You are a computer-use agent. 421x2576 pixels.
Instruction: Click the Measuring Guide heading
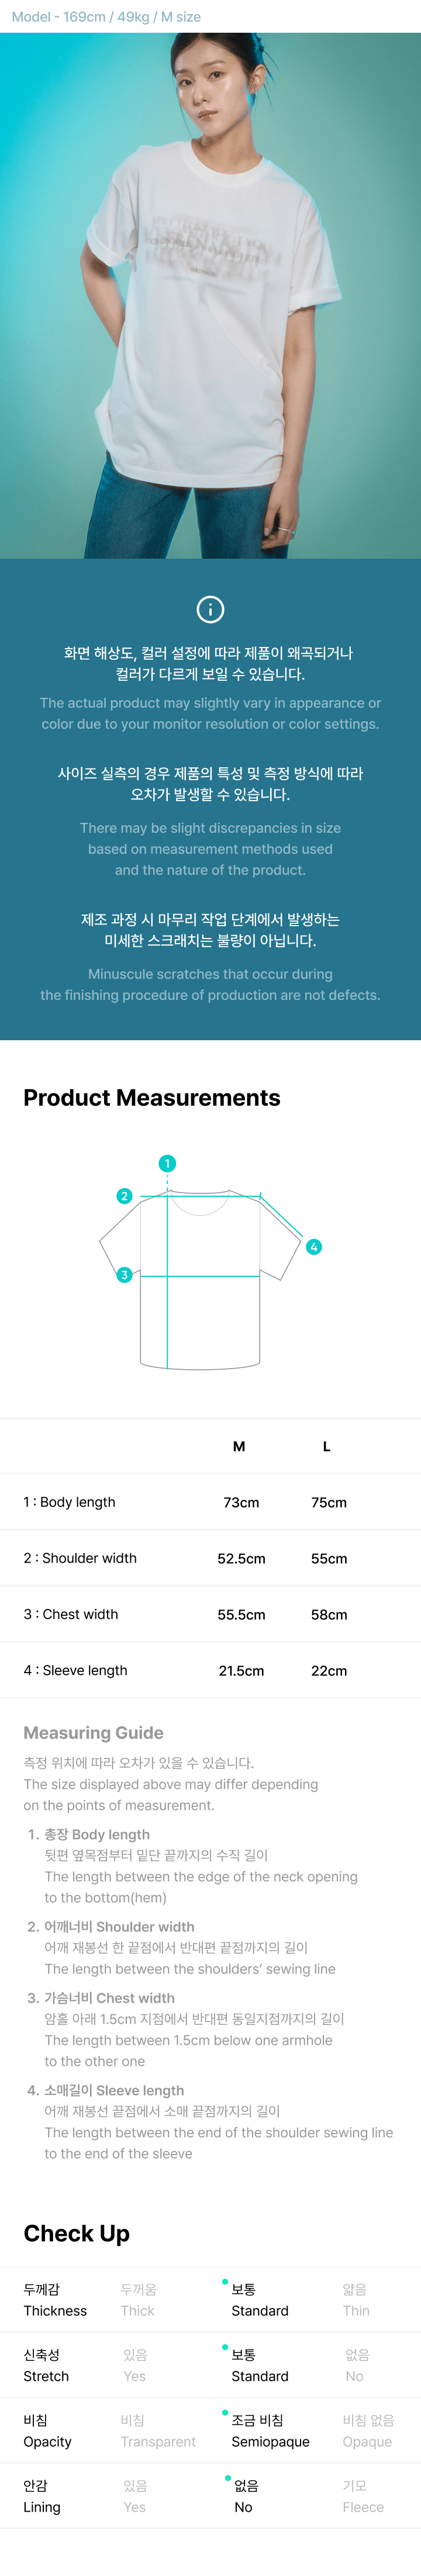[93, 1733]
